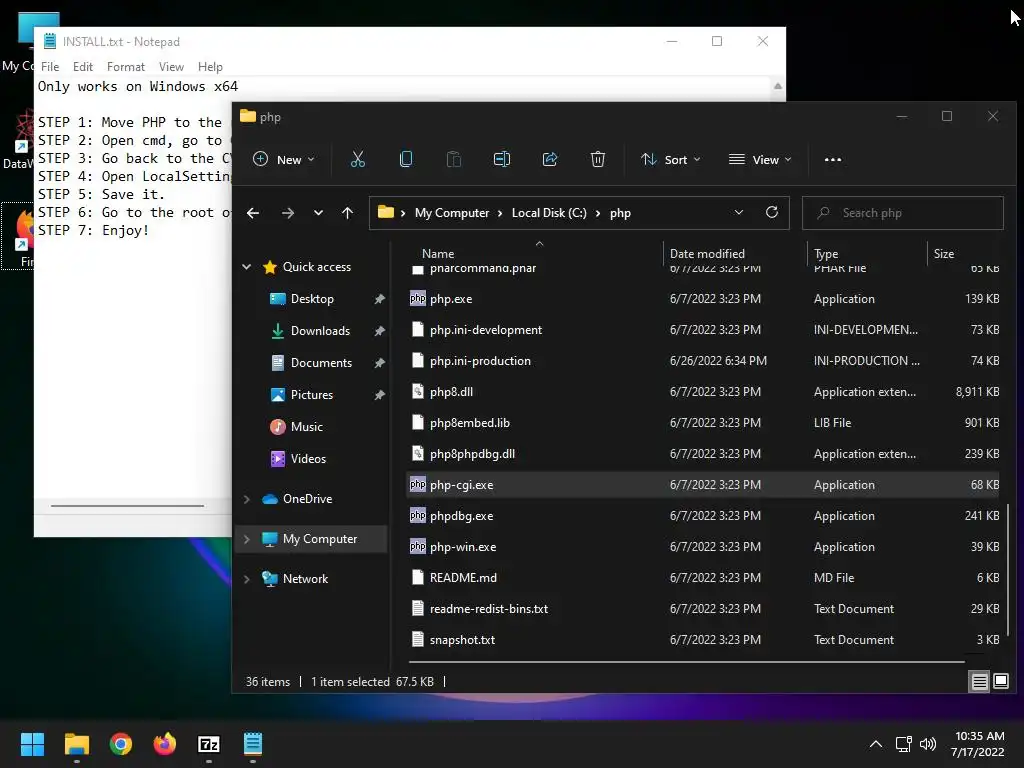Launch Google Chrome from taskbar

(121, 744)
